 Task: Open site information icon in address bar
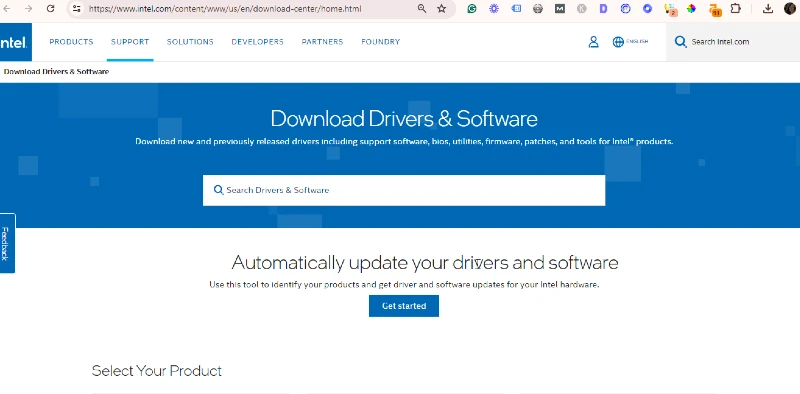click(77, 9)
